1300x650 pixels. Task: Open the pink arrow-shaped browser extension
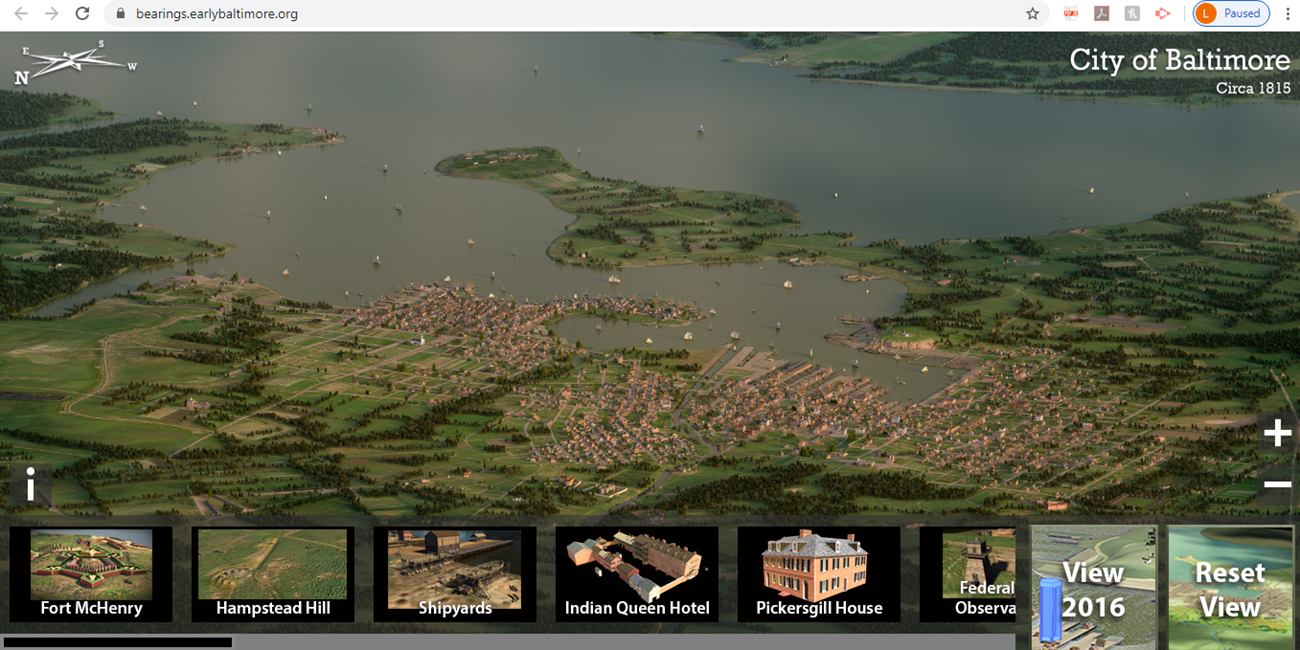point(1162,13)
